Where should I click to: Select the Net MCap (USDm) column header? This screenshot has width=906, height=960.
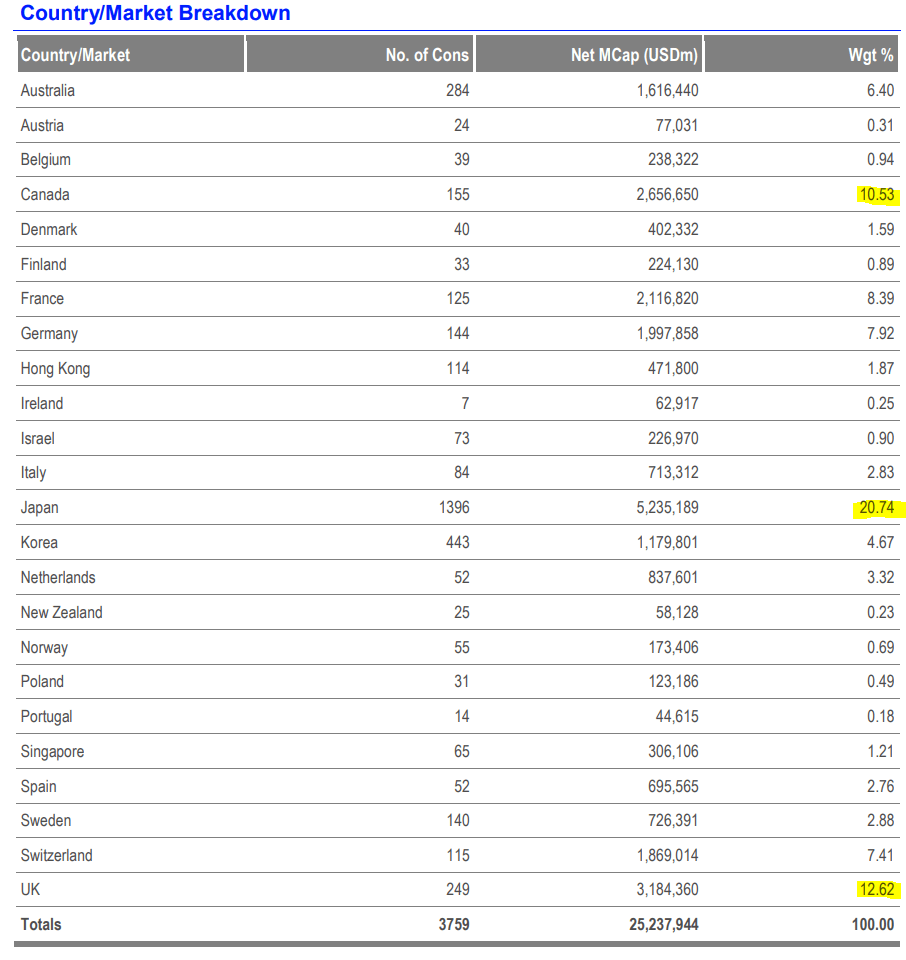coord(634,55)
